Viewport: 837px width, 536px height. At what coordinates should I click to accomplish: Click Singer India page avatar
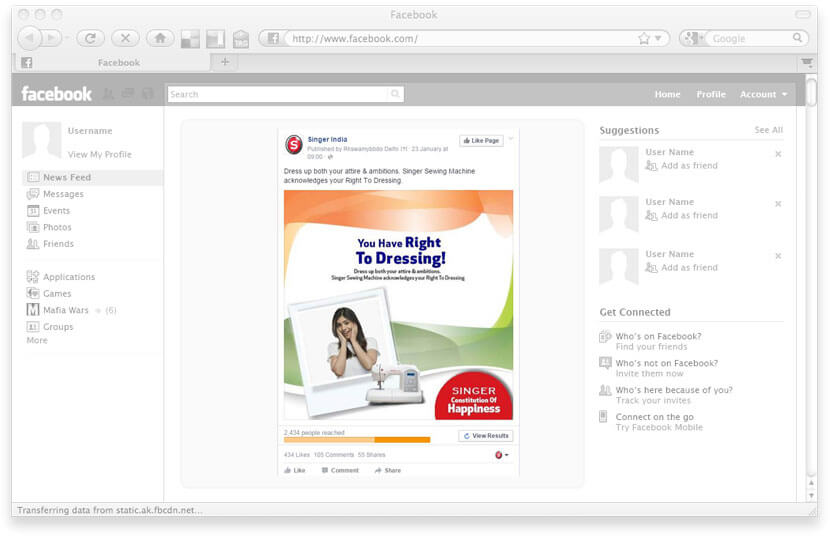[x=294, y=145]
